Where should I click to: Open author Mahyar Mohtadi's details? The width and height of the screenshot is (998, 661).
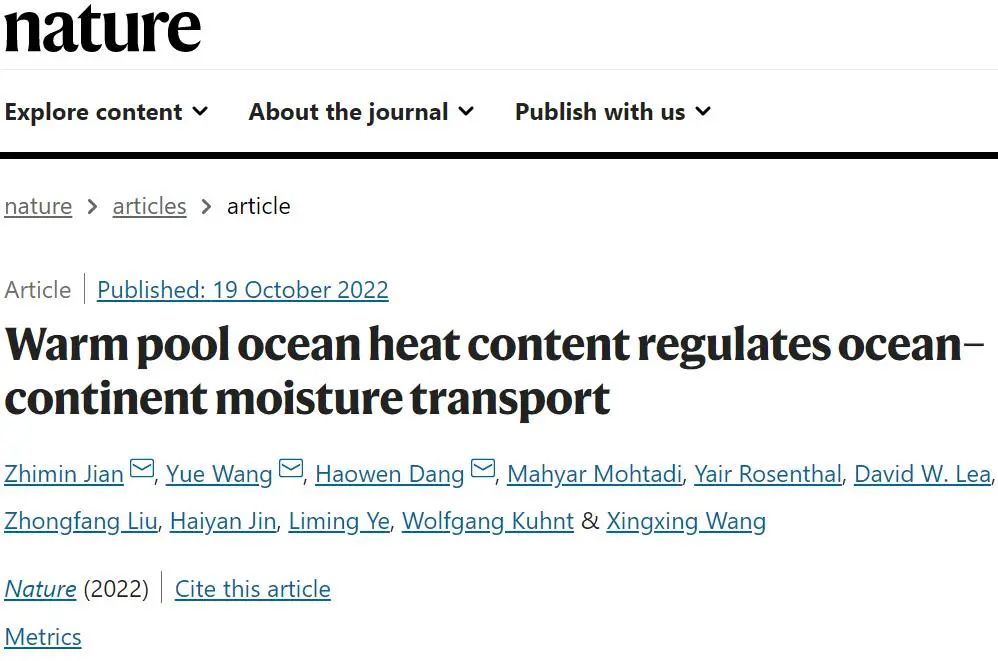tap(594, 474)
